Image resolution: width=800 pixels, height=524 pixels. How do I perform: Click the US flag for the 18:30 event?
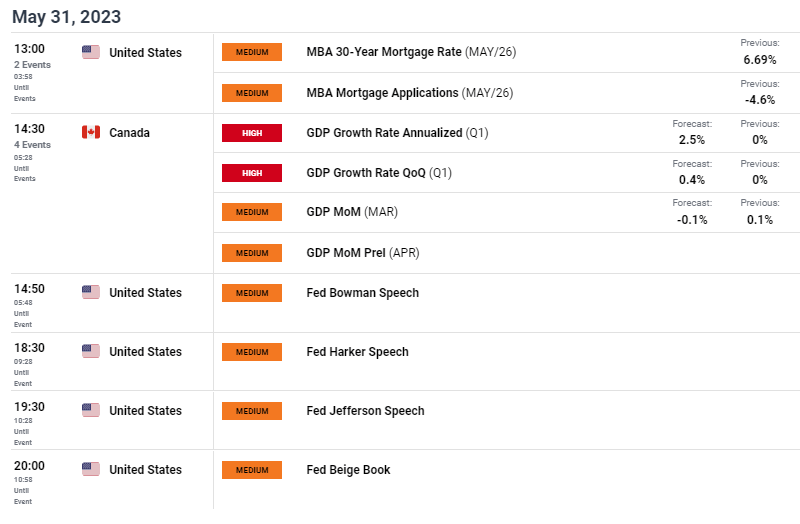pos(91,351)
